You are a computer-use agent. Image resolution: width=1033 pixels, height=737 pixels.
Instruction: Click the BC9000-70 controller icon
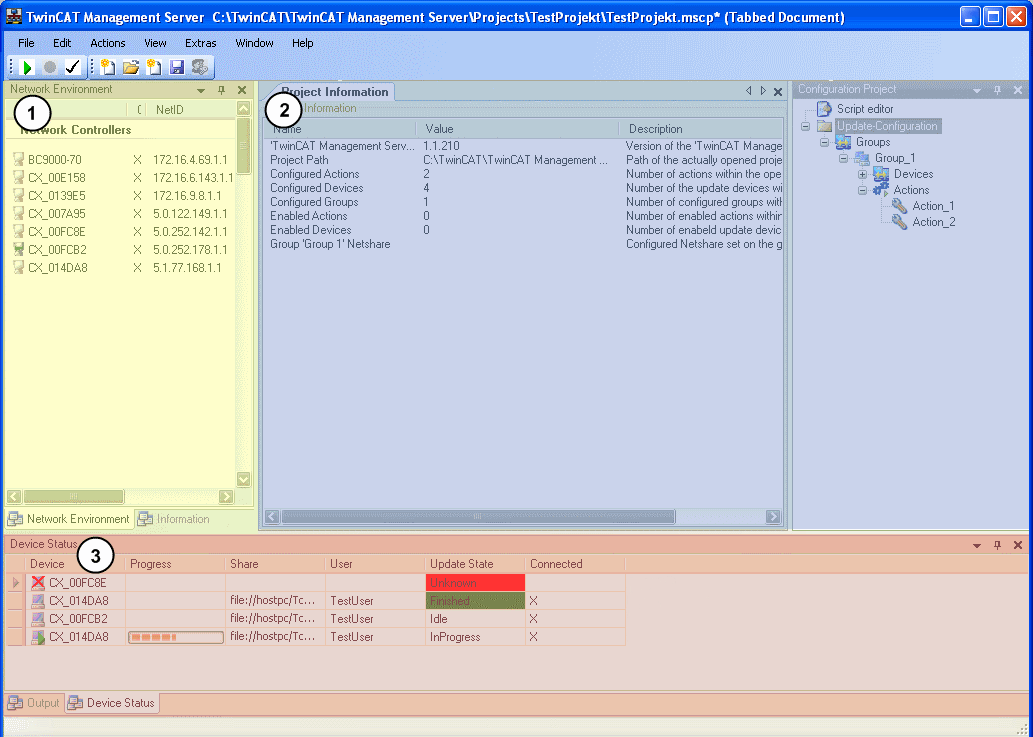(x=18, y=159)
